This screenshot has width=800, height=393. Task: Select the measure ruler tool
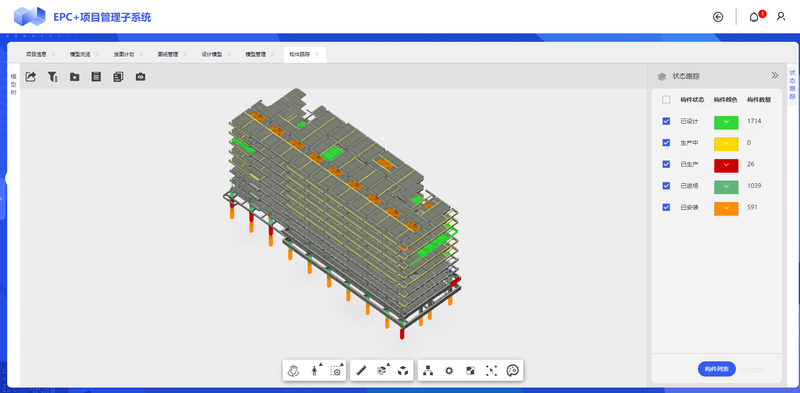pos(362,371)
